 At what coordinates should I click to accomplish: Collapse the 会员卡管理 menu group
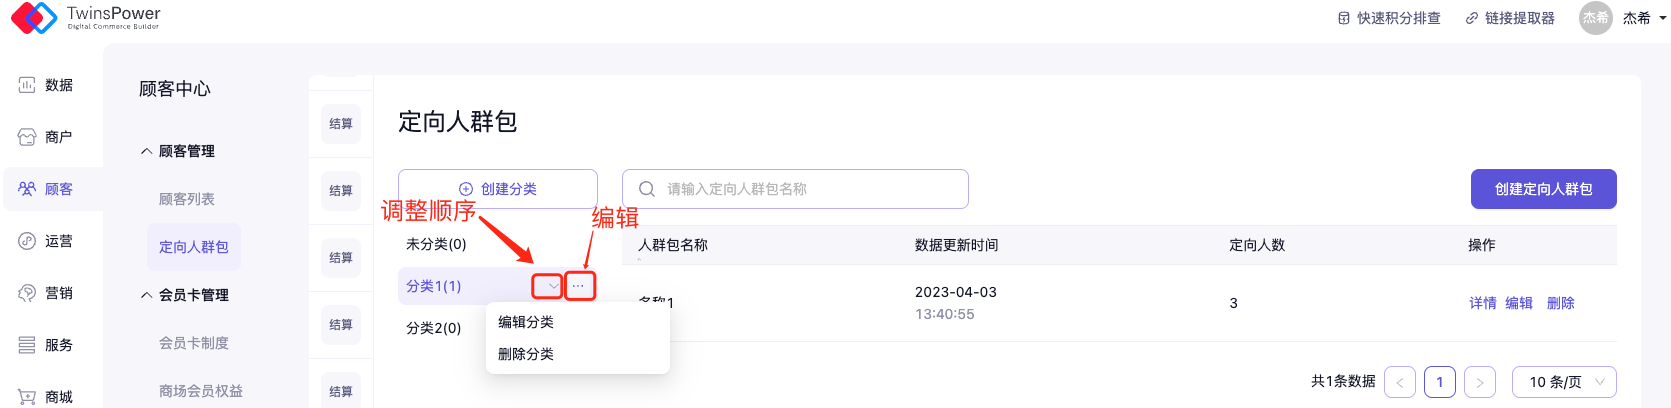(147, 295)
